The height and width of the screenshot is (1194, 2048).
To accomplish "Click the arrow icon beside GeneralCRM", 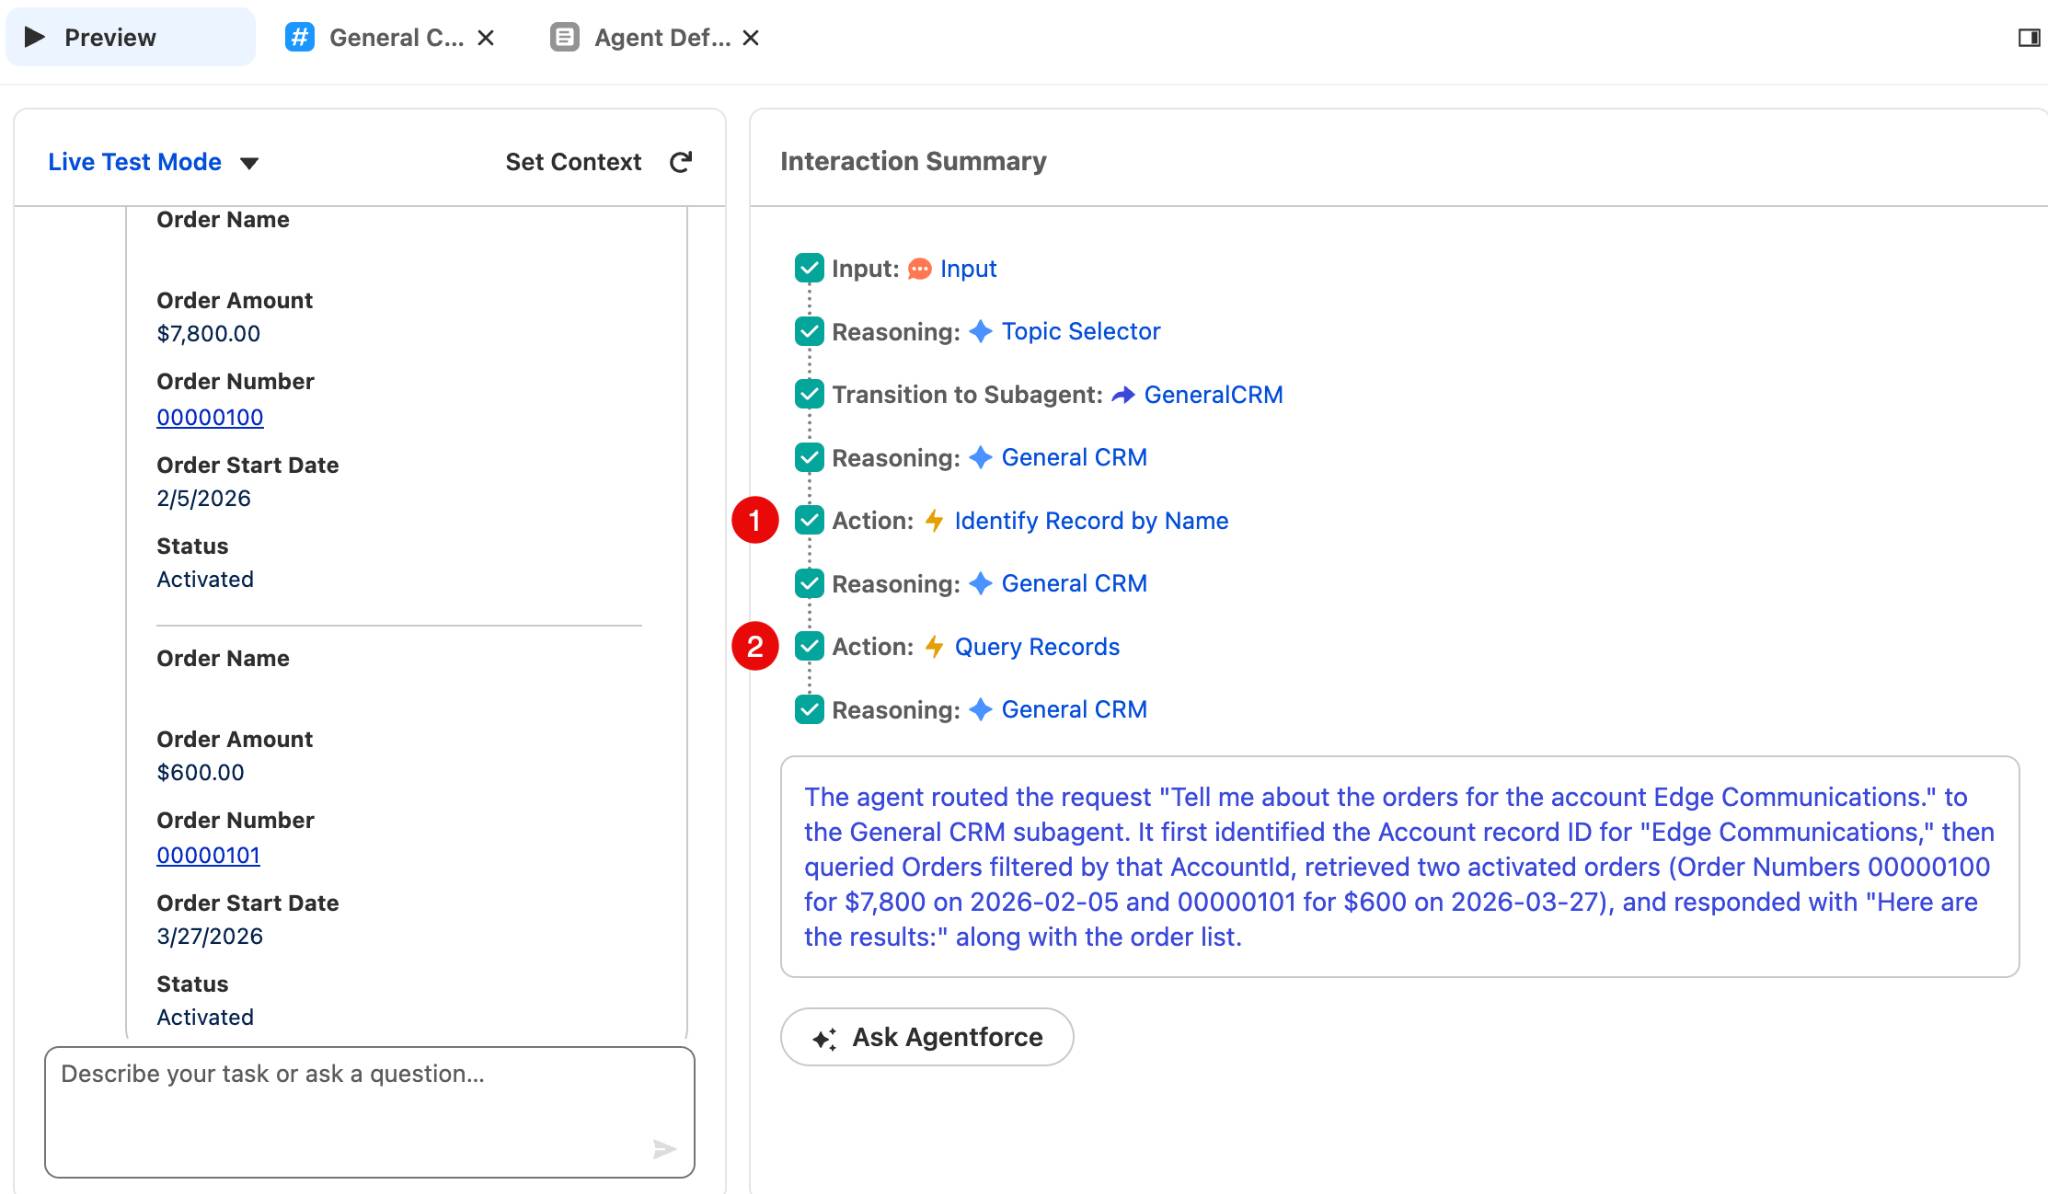I will (x=1123, y=395).
